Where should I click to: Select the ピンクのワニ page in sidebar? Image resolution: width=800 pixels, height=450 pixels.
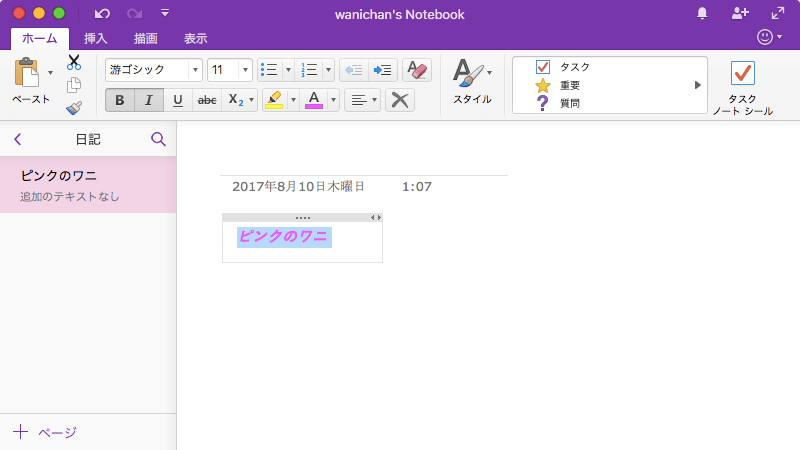pos(88,185)
